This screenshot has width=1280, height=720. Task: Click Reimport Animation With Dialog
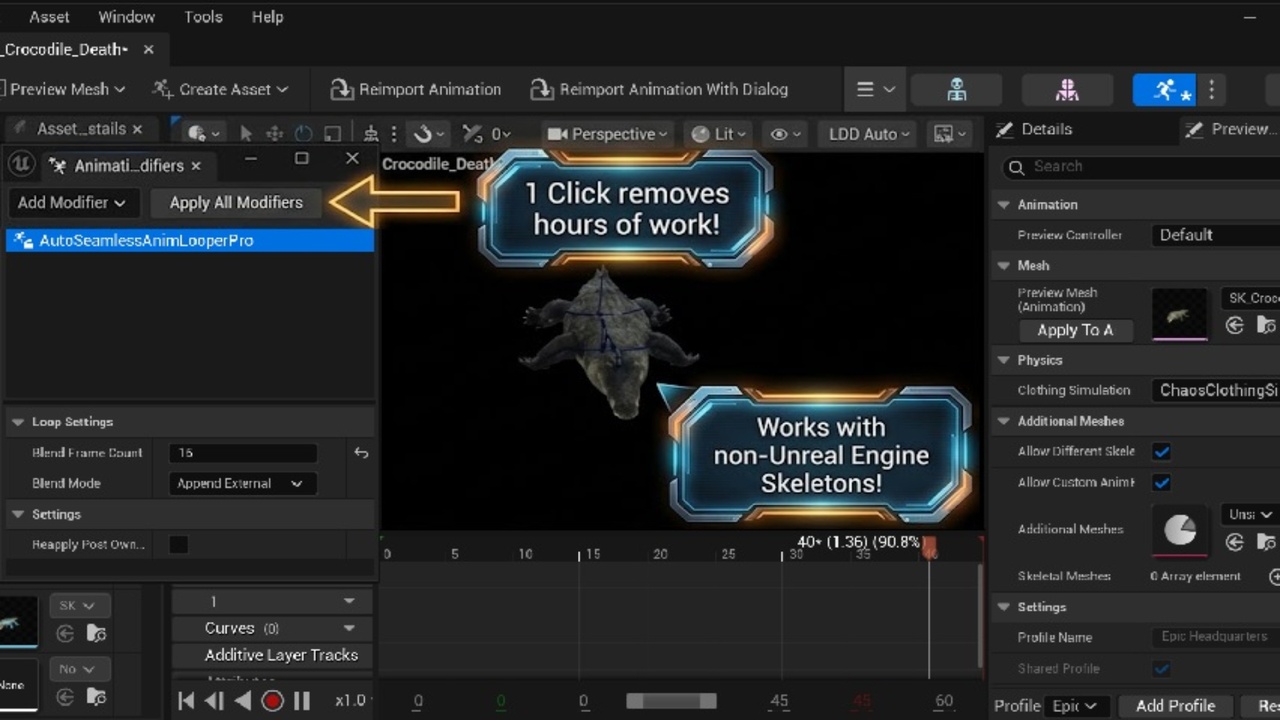point(659,89)
